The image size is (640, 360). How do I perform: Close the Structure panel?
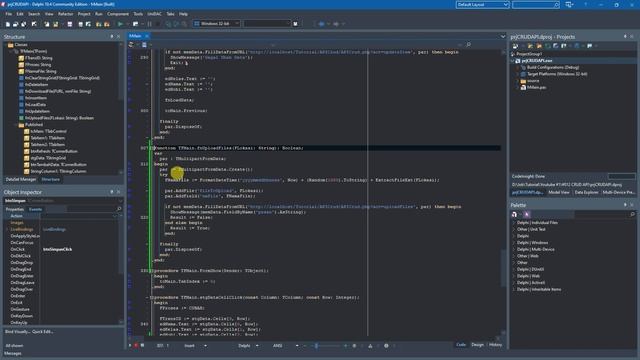119,36
